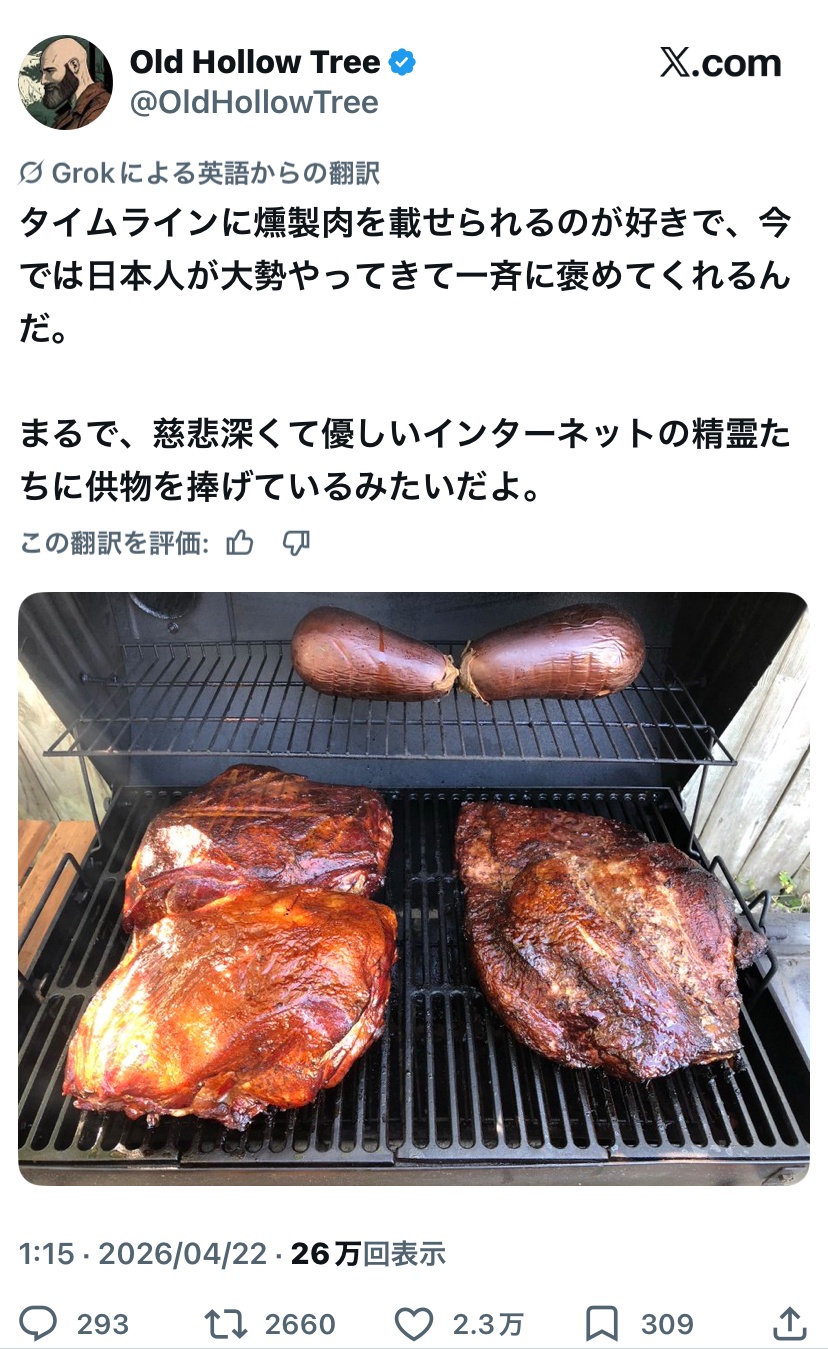Open the @OldHollowTree handle link
This screenshot has height=1349, width=828.
coord(254,103)
